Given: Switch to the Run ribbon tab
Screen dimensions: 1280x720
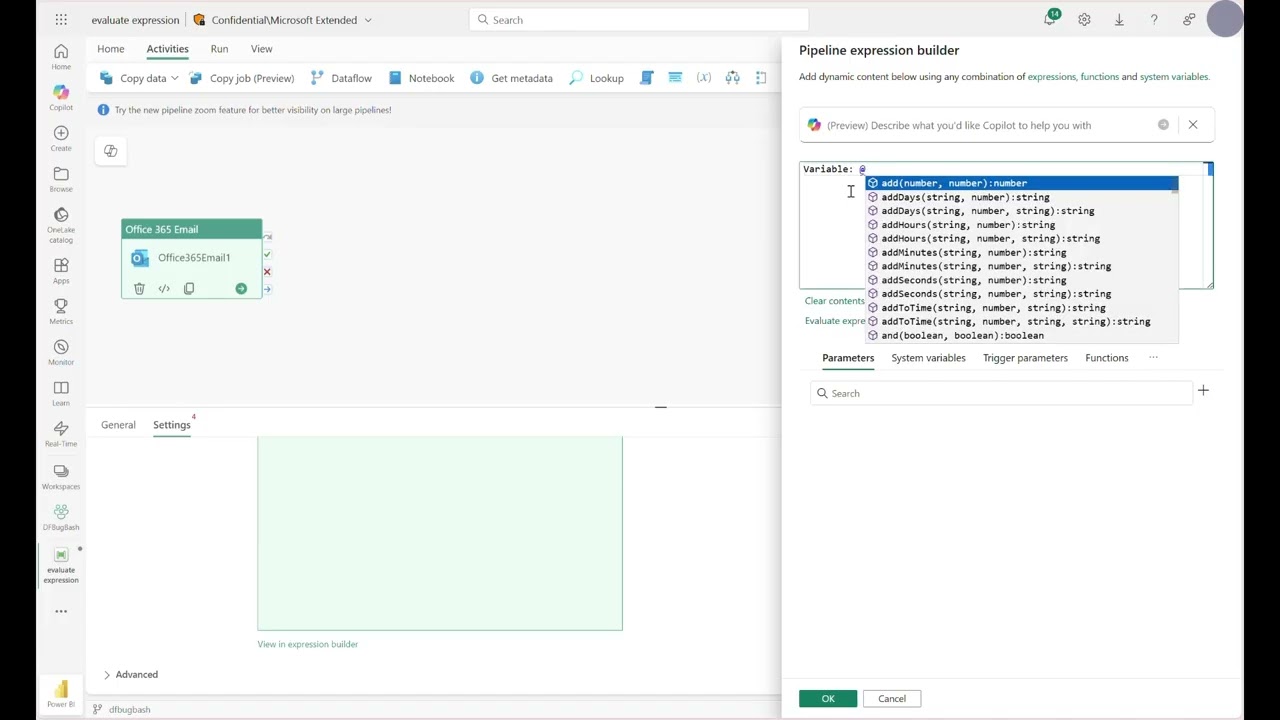Looking at the screenshot, I should point(219,48).
